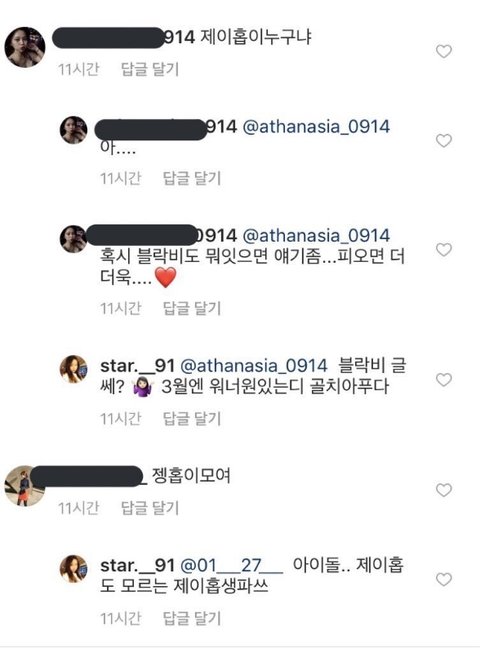Heart the 블락비 글쎄 reply by star.__91

click(444, 380)
